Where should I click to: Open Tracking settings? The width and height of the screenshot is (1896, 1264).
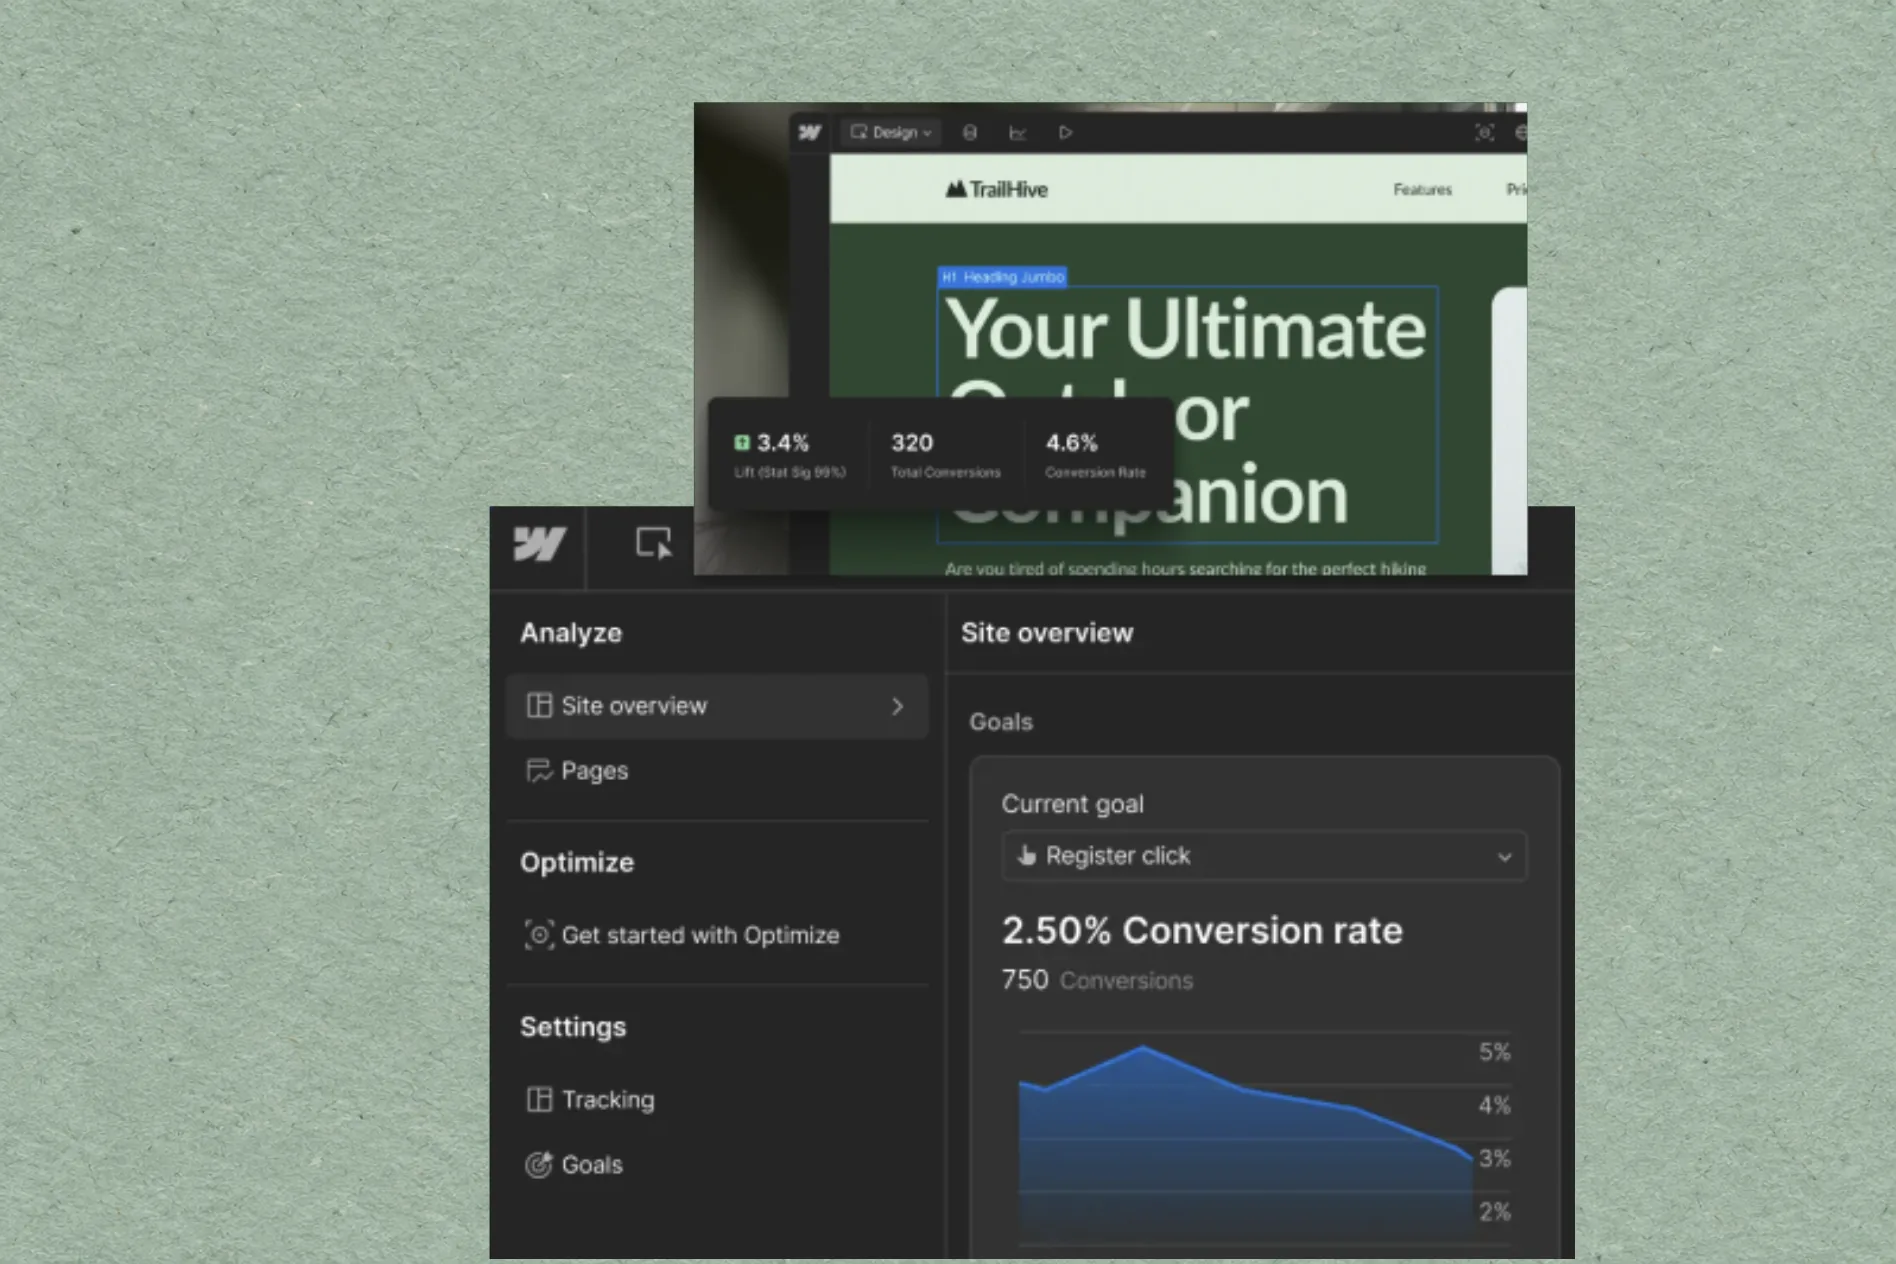coord(590,1100)
